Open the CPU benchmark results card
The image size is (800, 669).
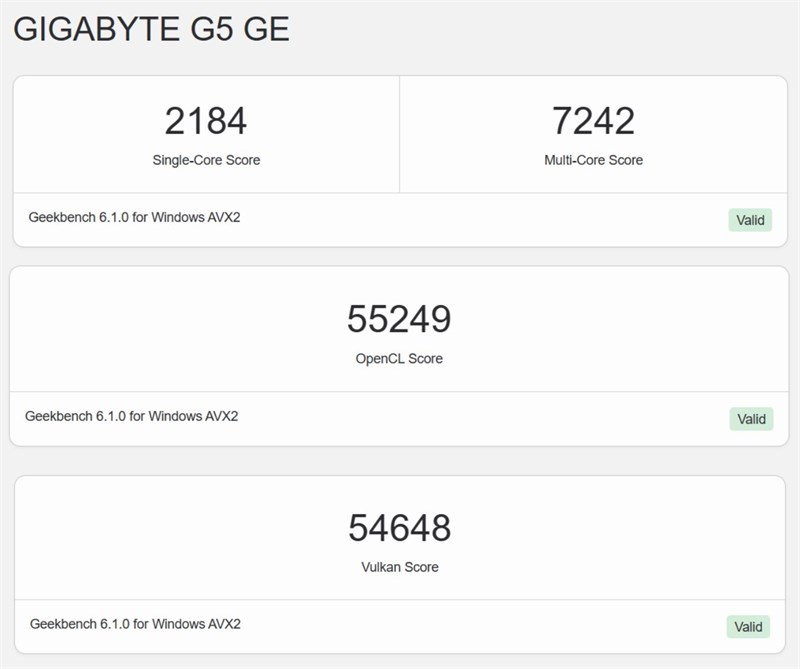(x=399, y=155)
